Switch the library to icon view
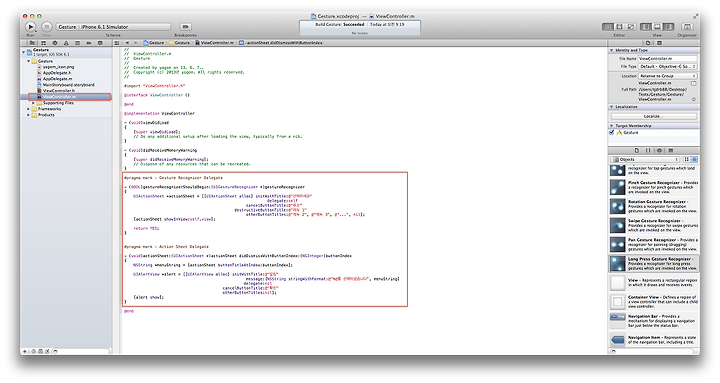 pos(686,159)
